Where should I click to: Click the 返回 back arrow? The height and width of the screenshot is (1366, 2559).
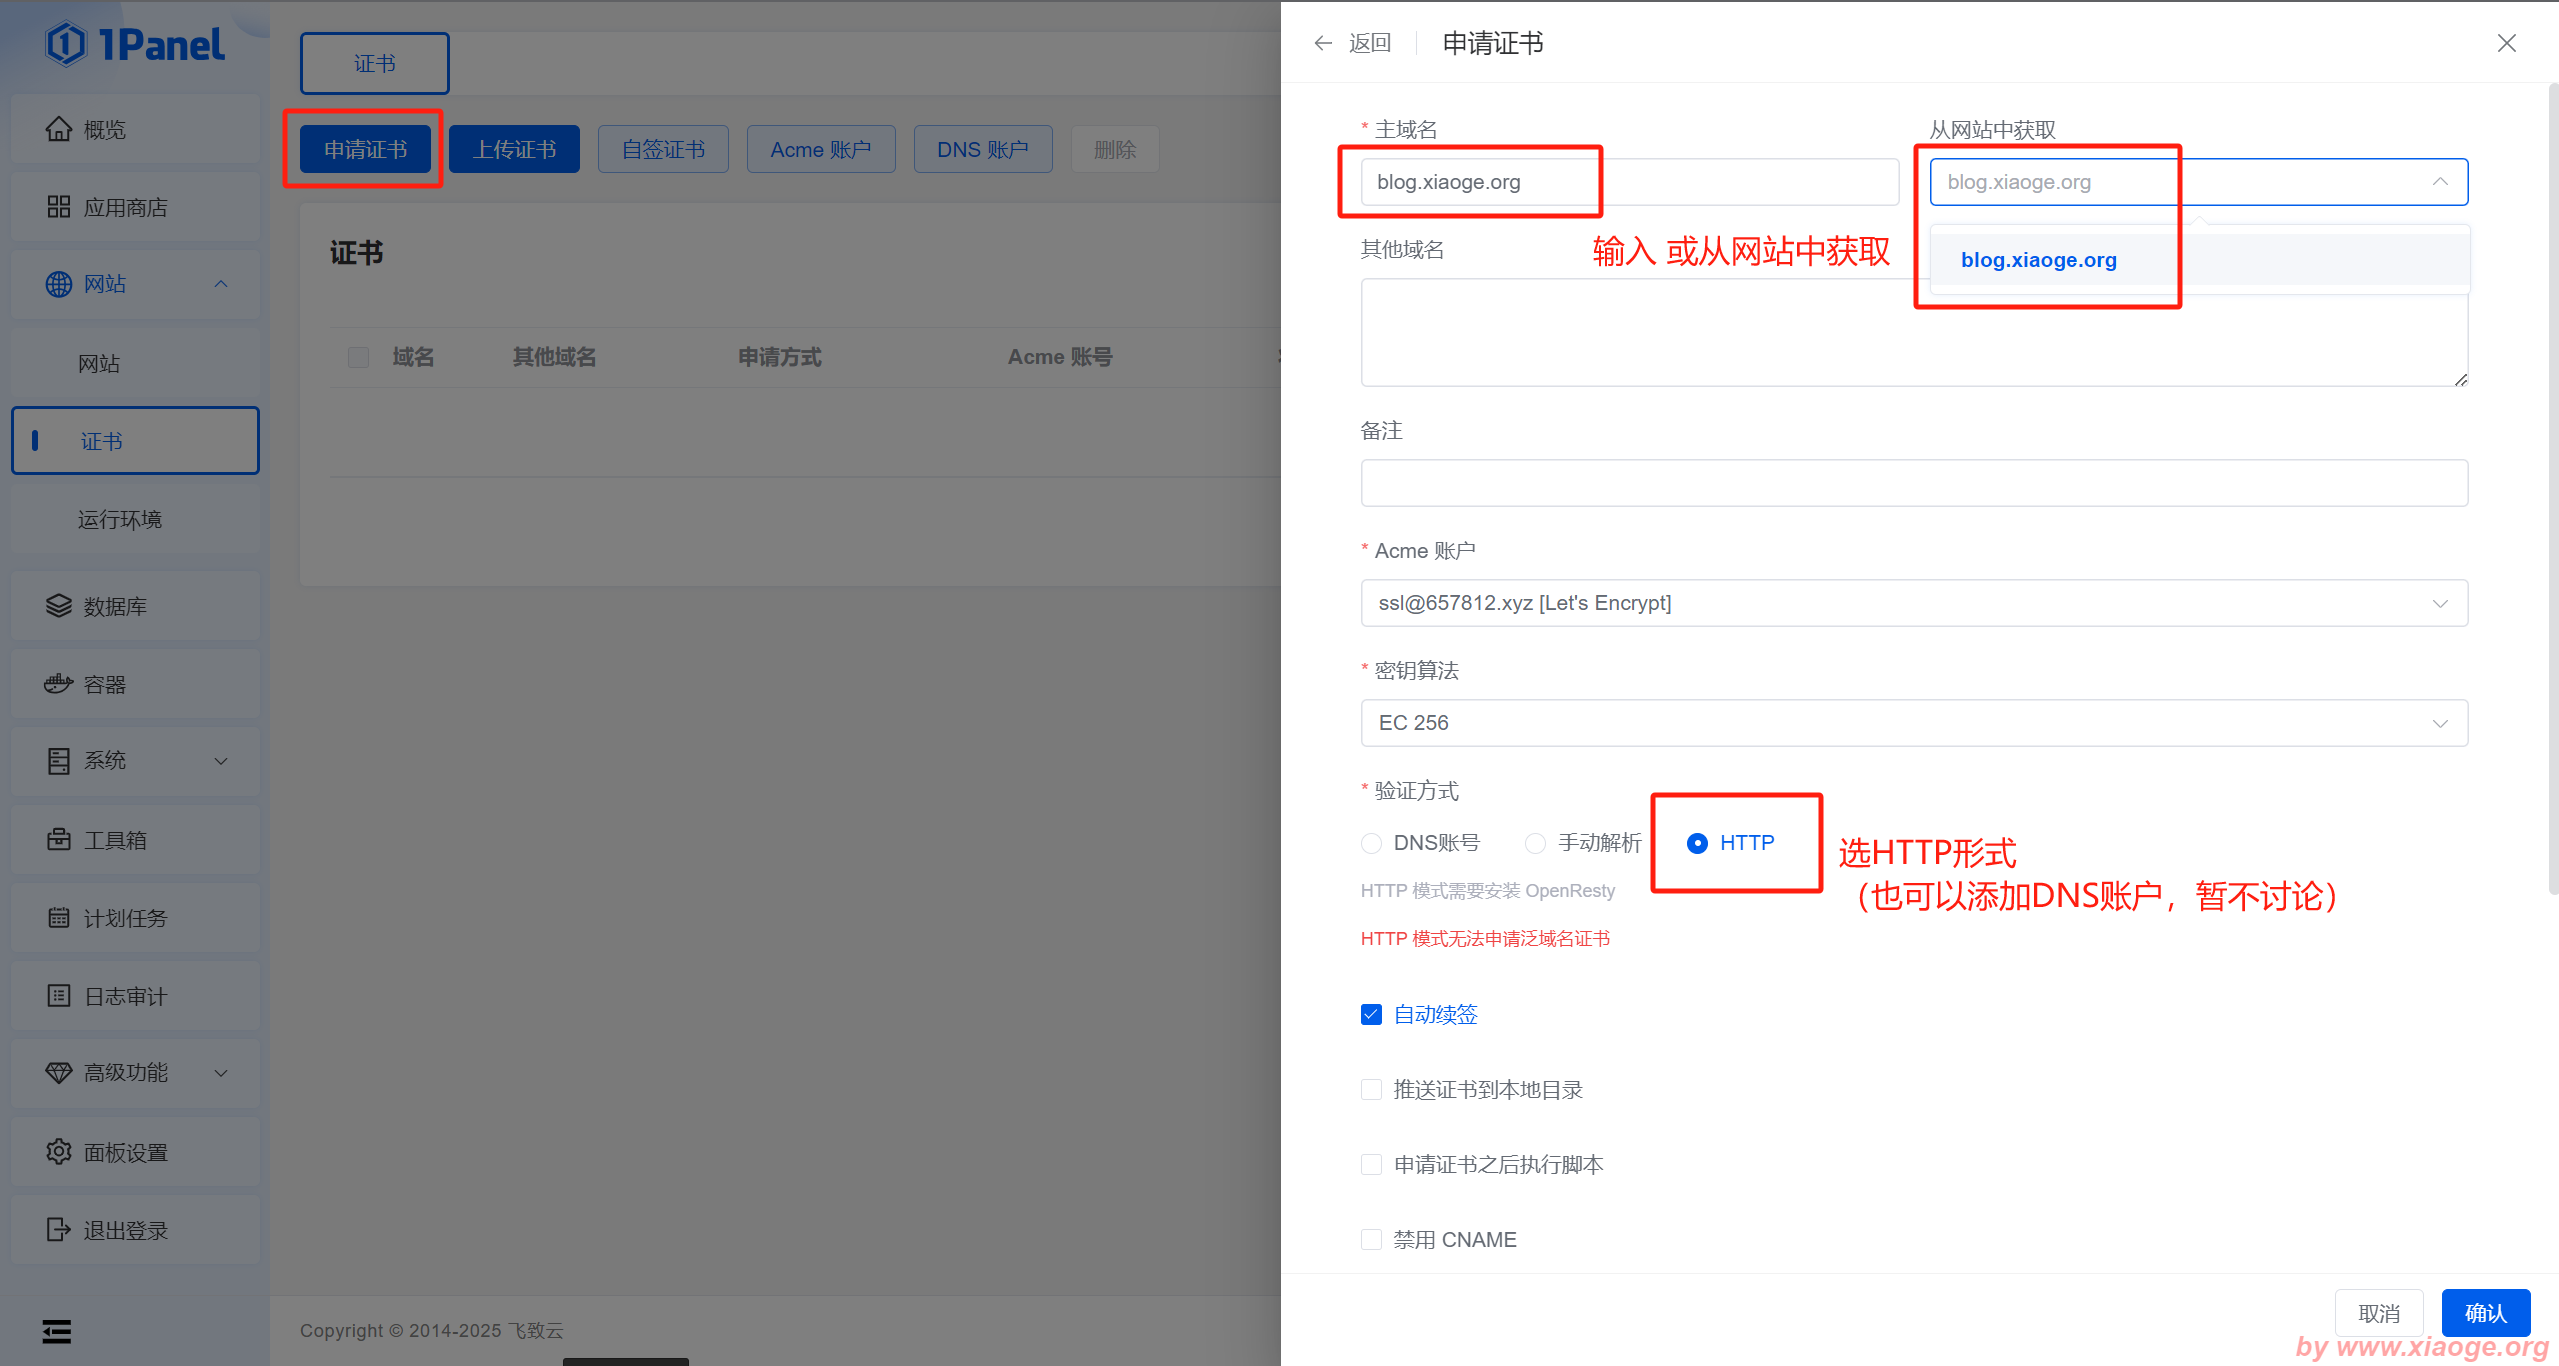(x=1324, y=43)
